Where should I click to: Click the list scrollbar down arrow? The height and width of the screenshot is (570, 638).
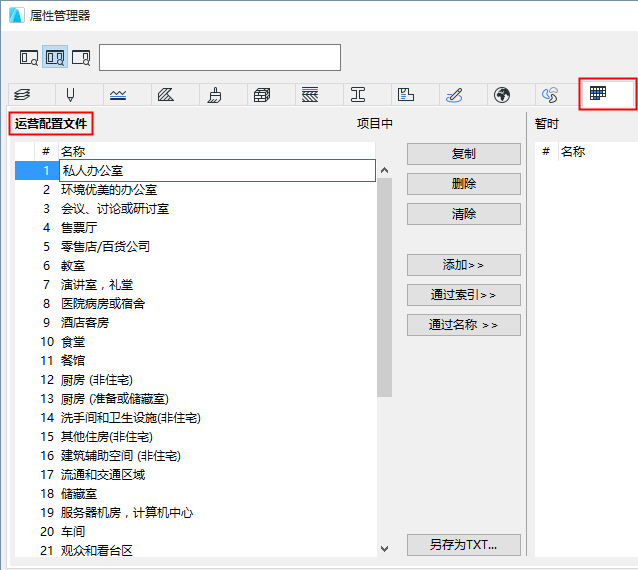pos(385,549)
